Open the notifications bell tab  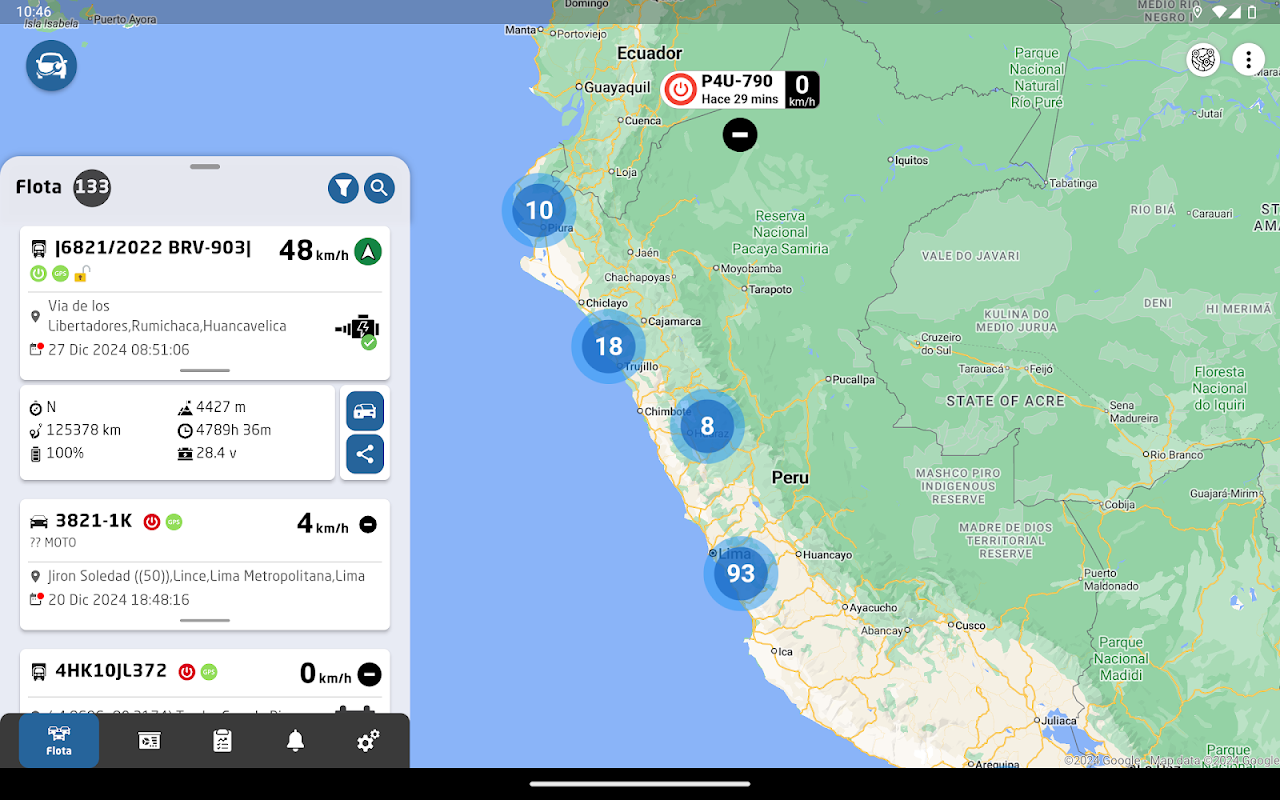click(295, 741)
